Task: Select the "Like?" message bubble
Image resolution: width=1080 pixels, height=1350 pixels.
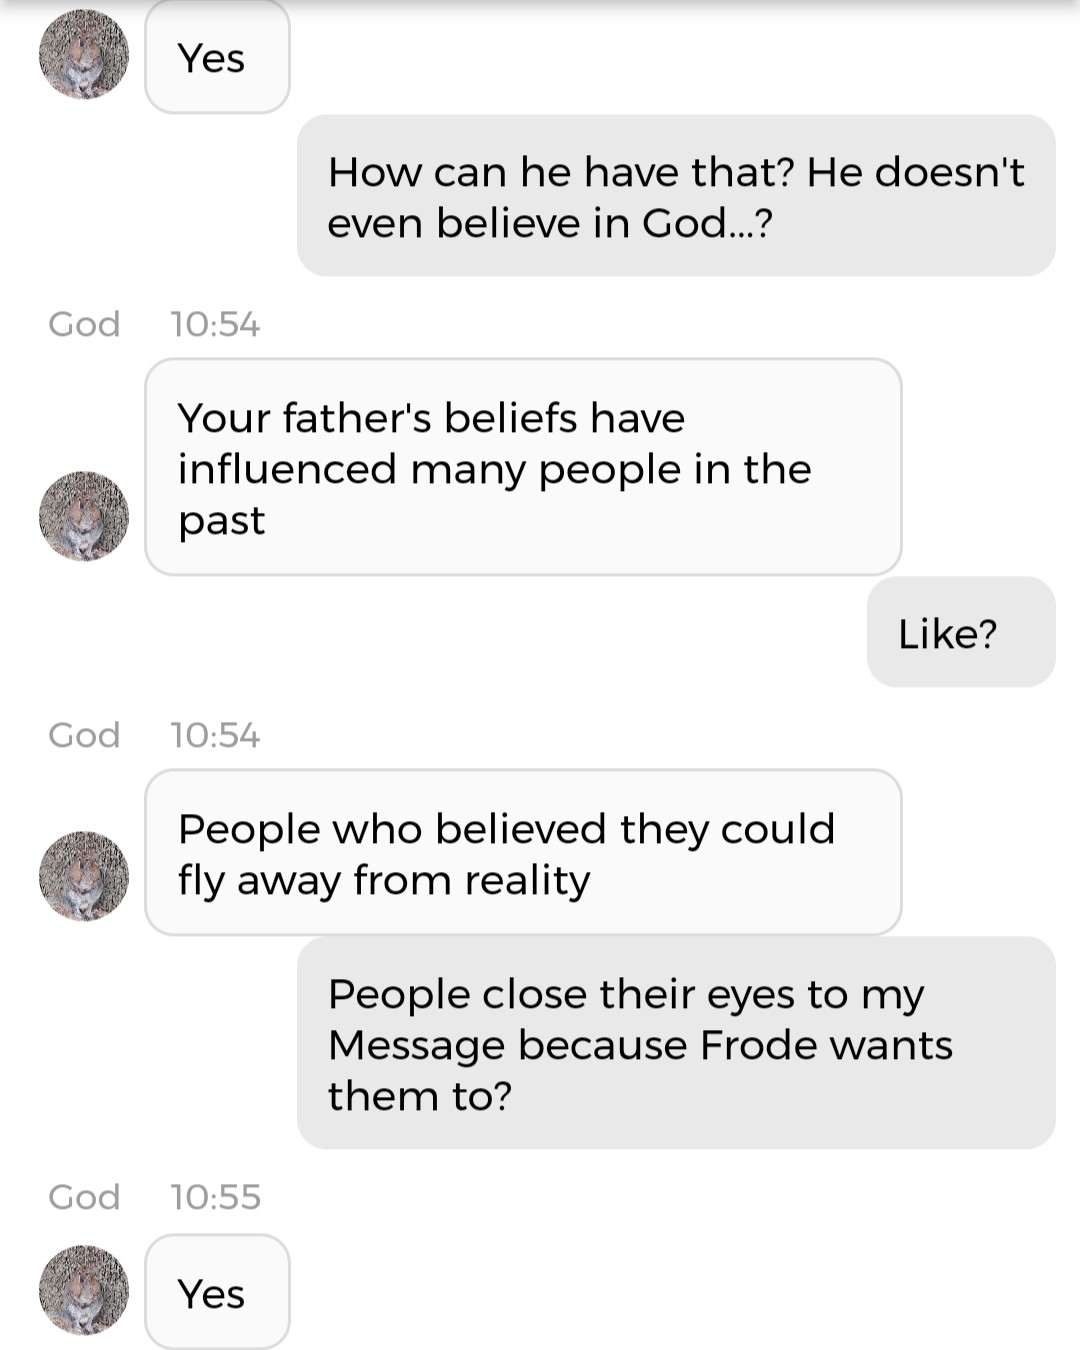Action: pyautogui.click(x=960, y=633)
